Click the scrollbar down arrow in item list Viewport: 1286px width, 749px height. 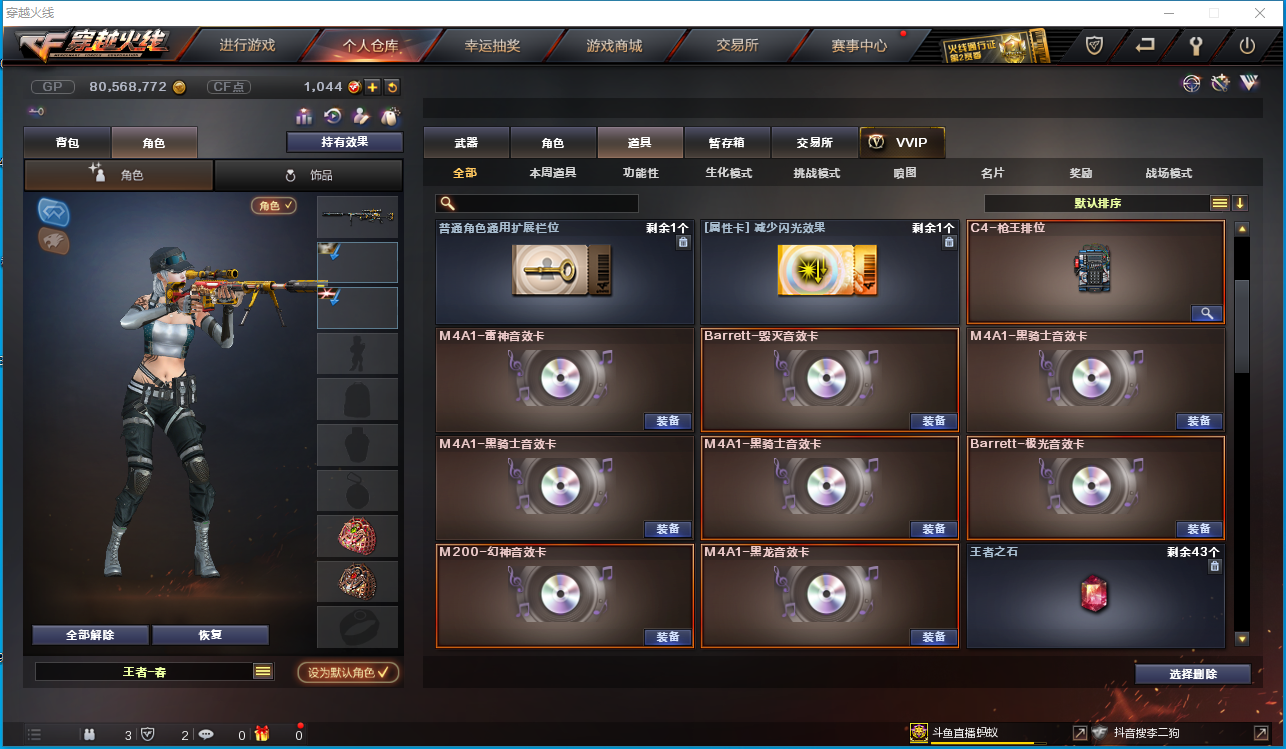pos(1242,638)
